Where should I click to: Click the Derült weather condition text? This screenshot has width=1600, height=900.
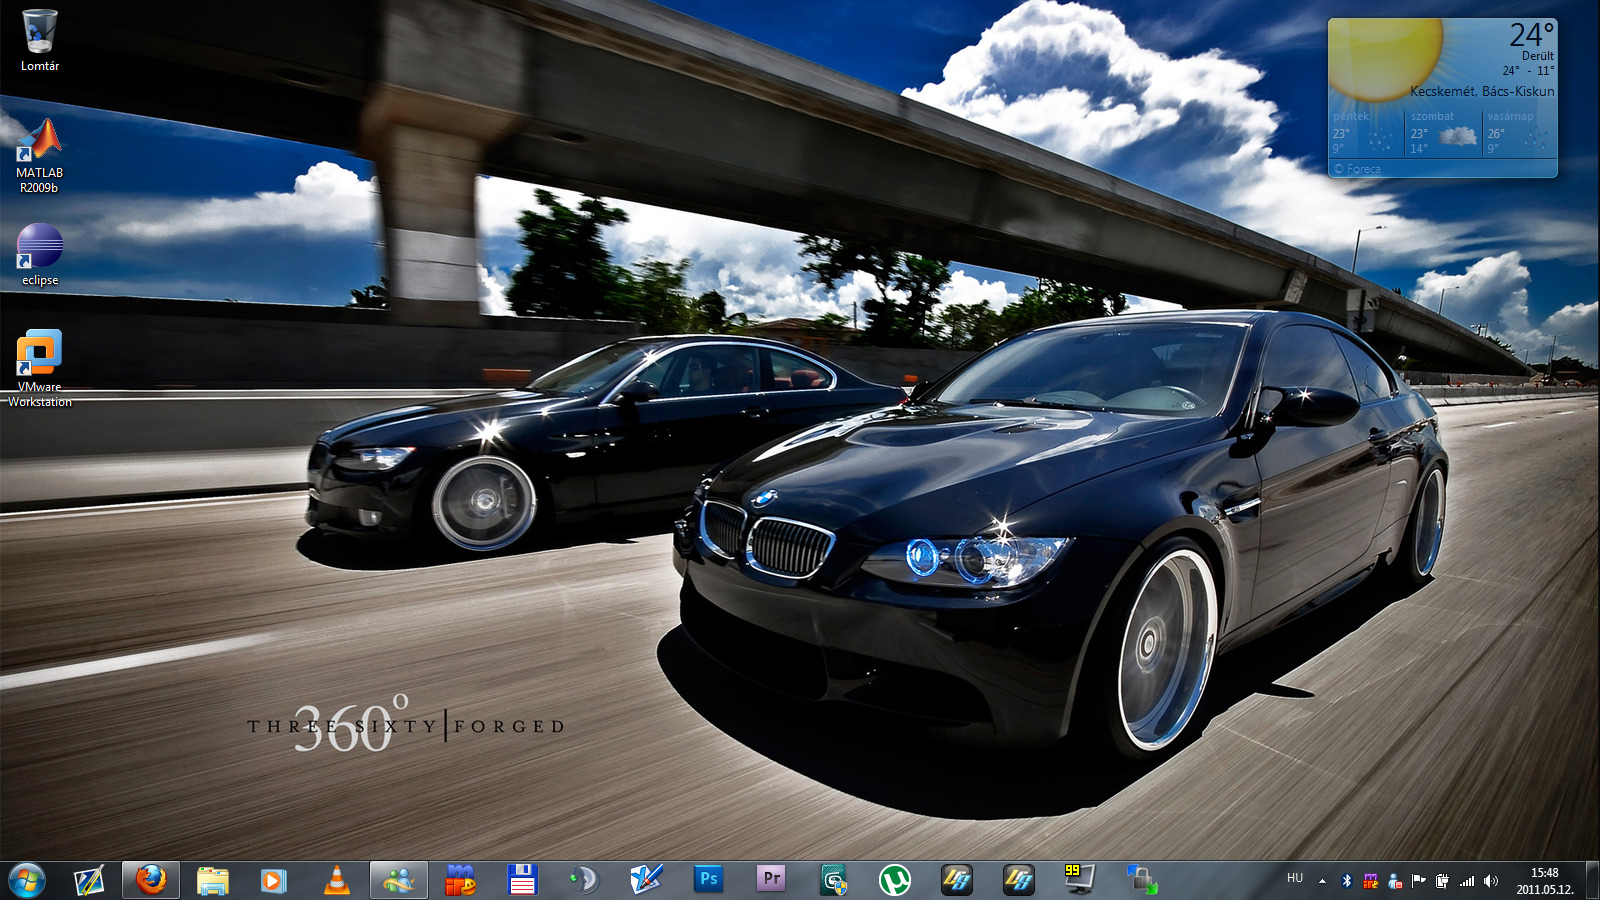pyautogui.click(x=1538, y=56)
